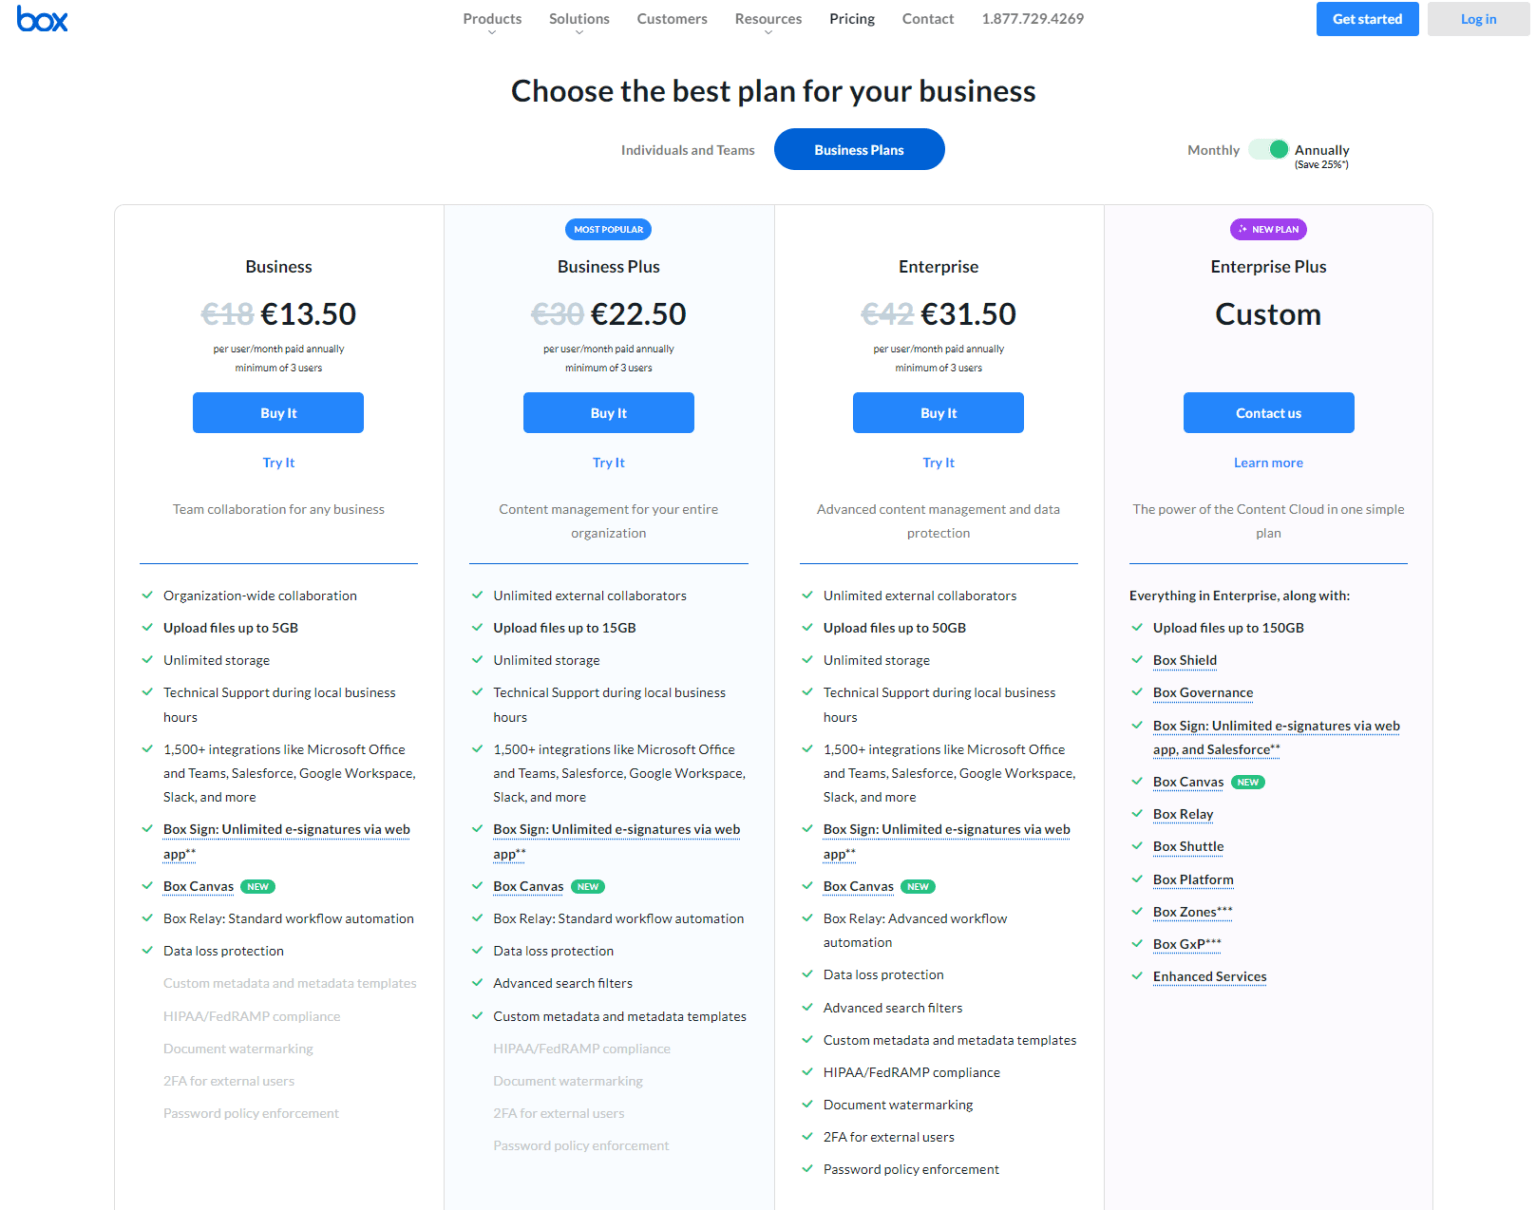The width and height of the screenshot is (1536, 1210).
Task: Expand the Products dropdown
Action: 492,18
